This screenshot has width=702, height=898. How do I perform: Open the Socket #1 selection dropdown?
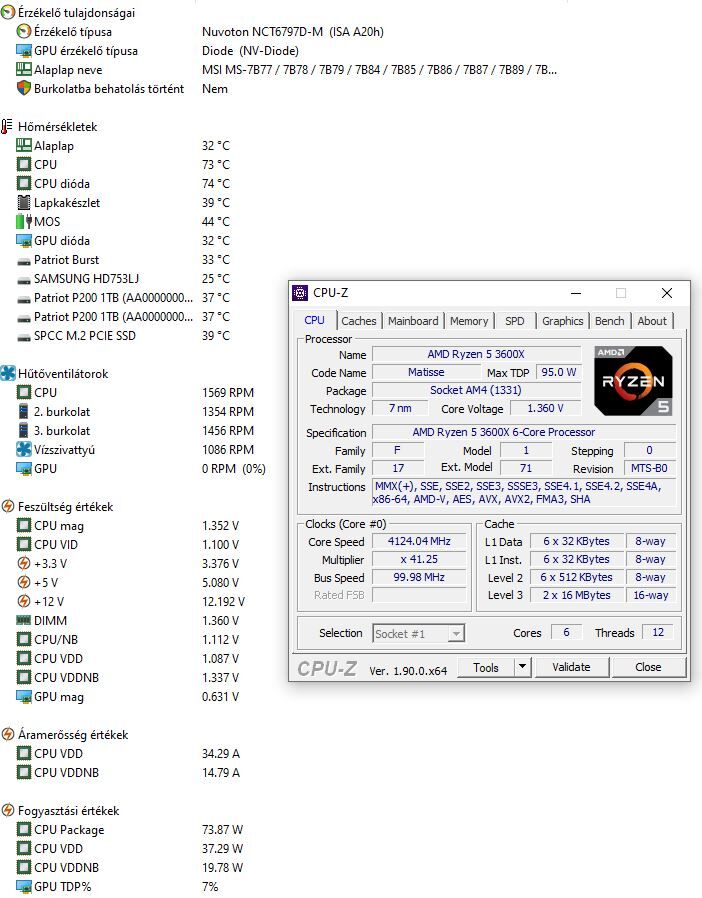point(419,633)
